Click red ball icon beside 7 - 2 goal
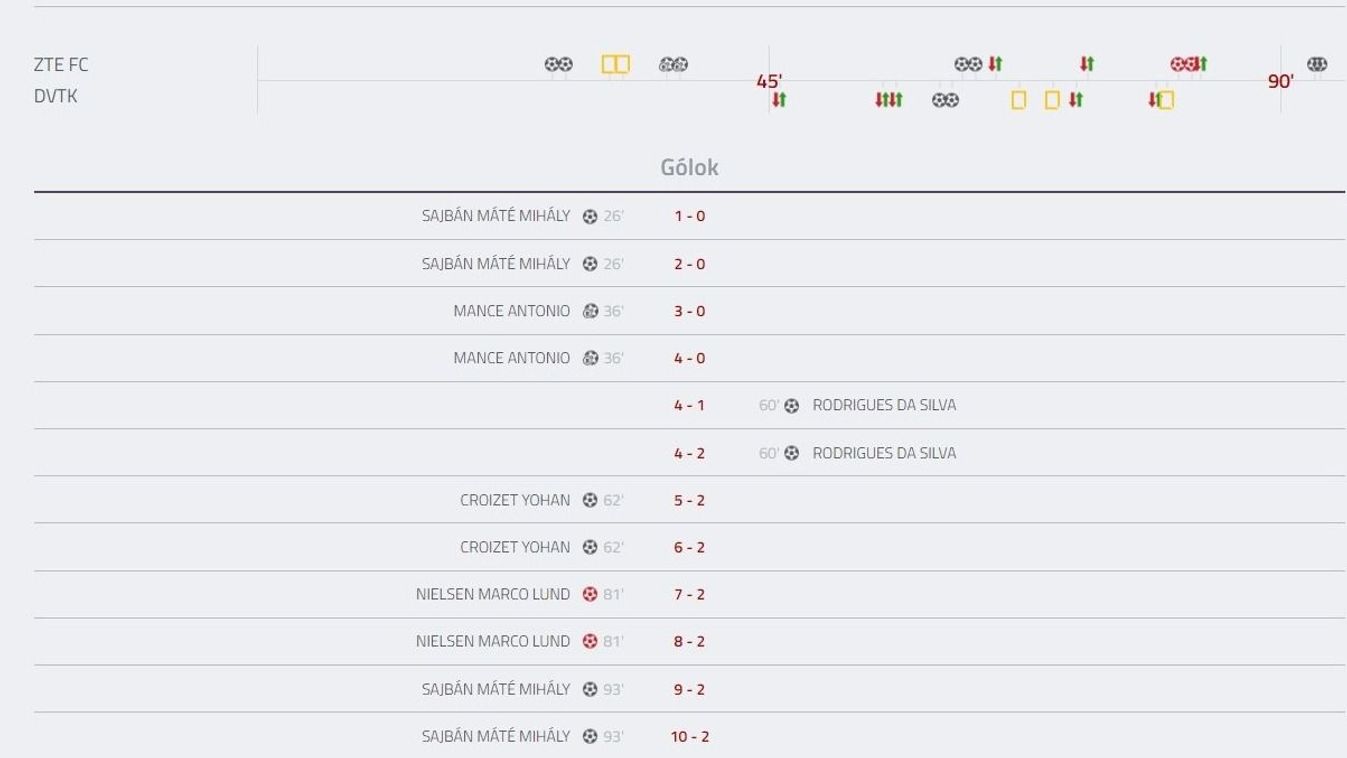 [590, 594]
